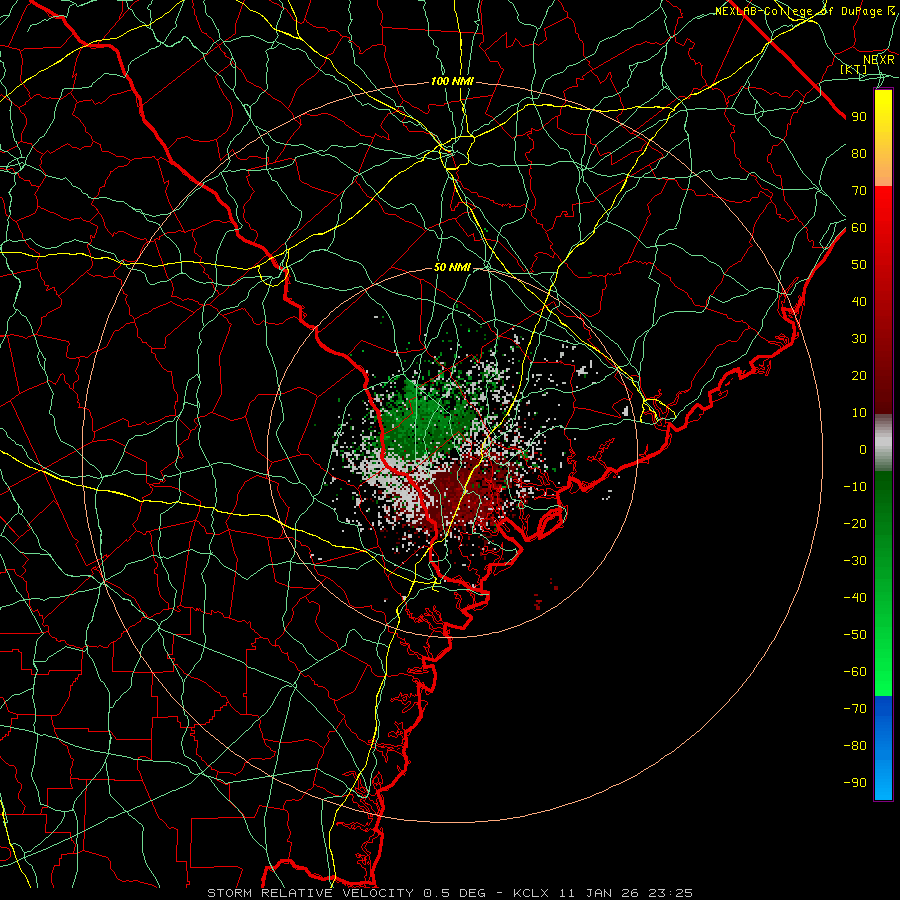
Task: Click the -70 value on the color scale
Action: click(x=855, y=709)
